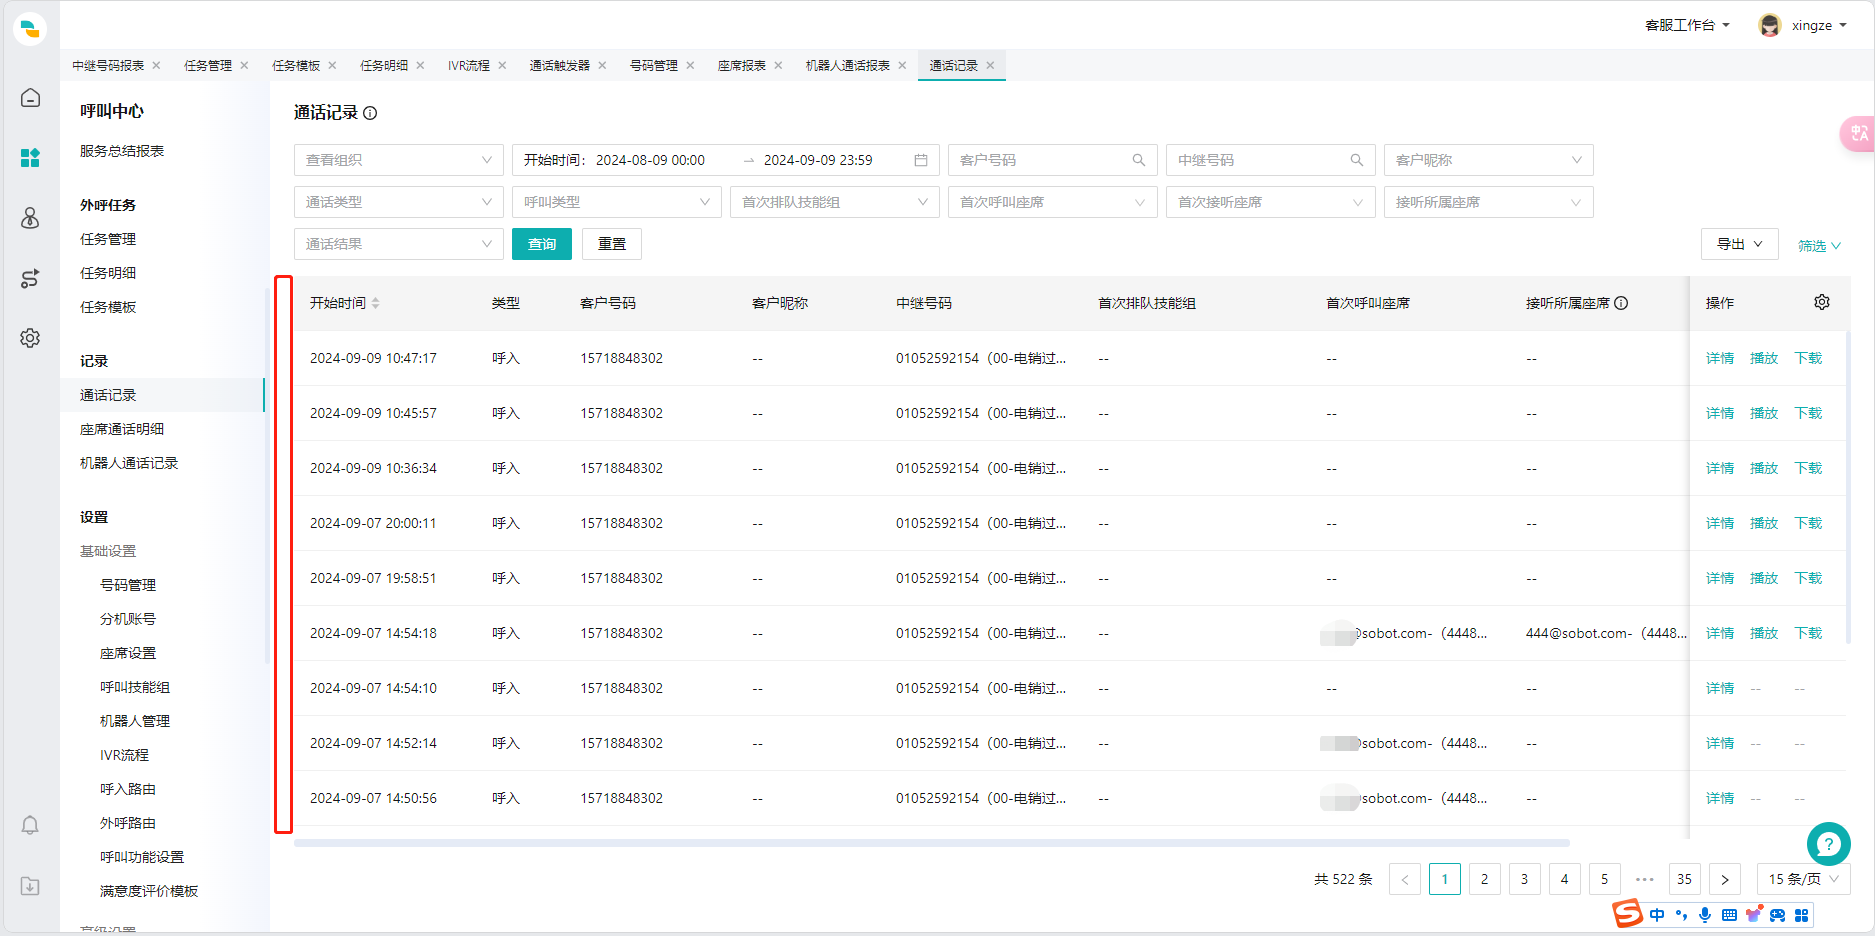Open the calendar icon in date range field
The width and height of the screenshot is (1875, 936).
pyautogui.click(x=921, y=160)
